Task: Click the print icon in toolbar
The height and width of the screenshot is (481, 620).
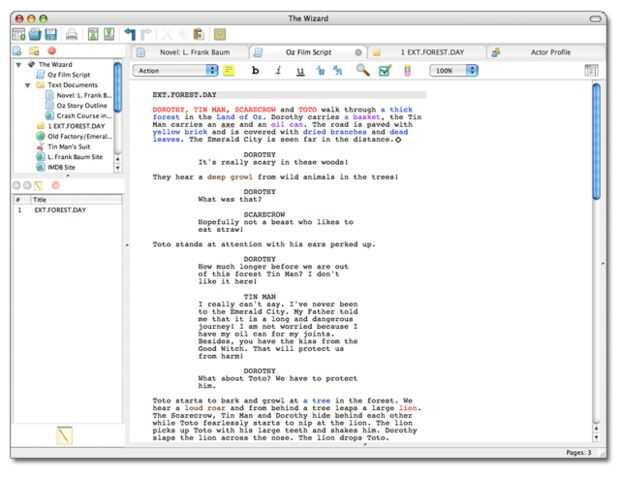Action: click(x=72, y=34)
